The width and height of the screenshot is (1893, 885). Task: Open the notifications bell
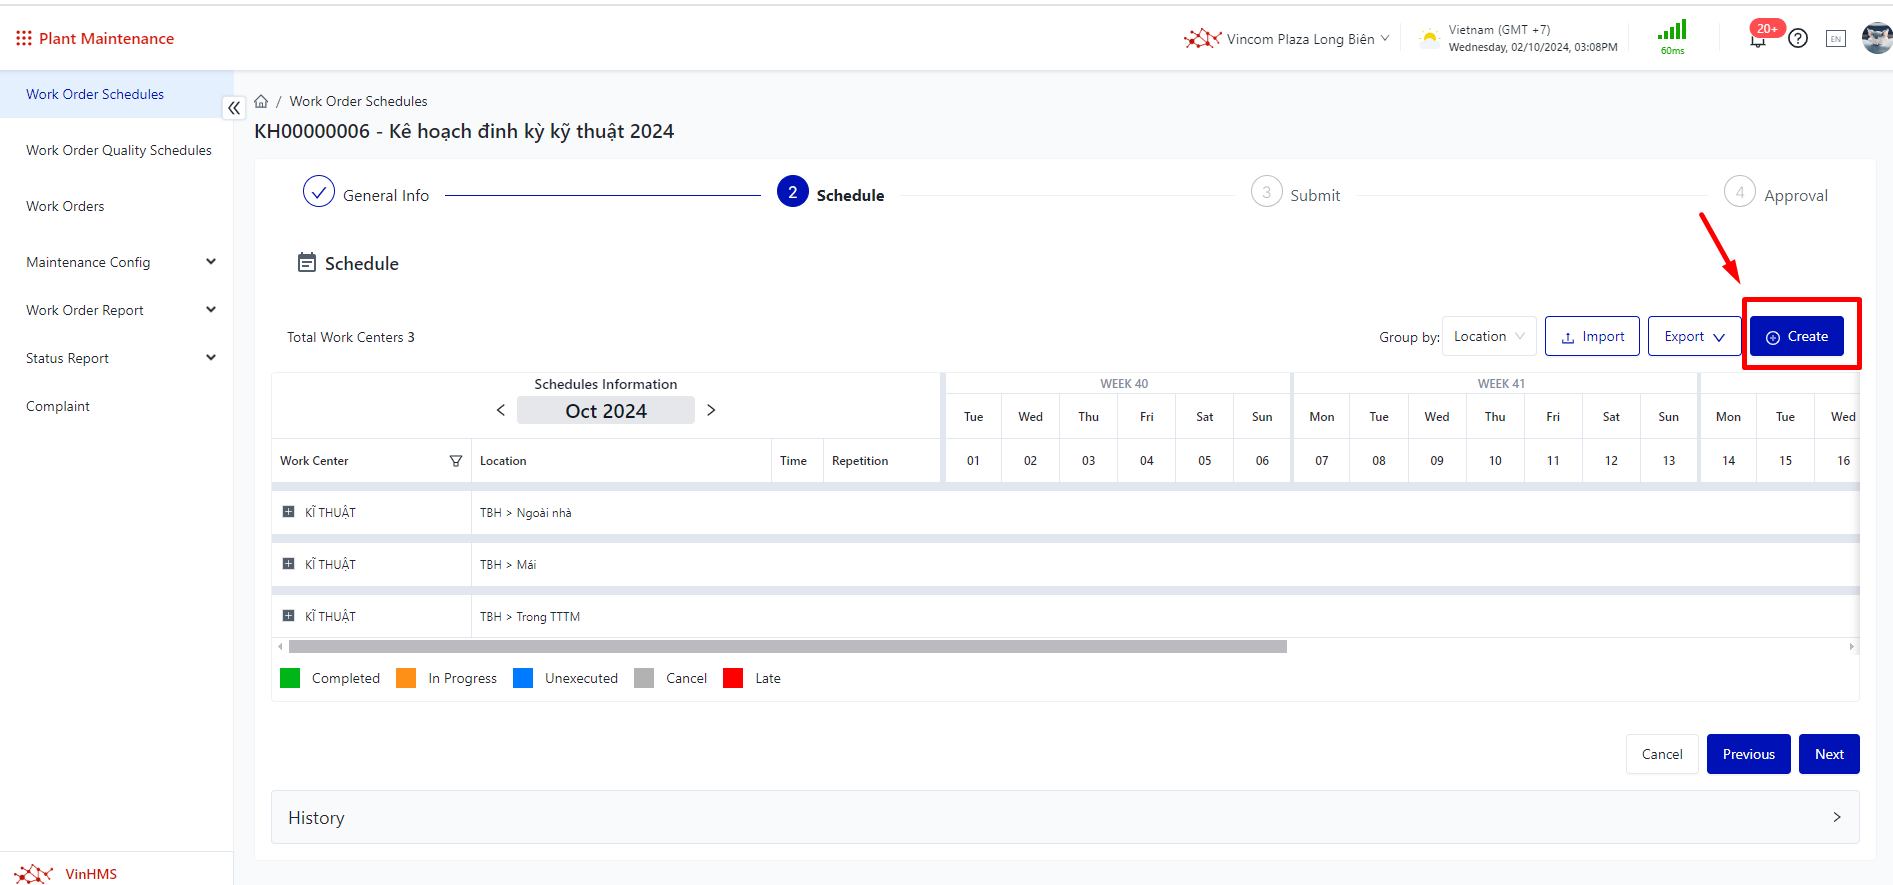click(x=1757, y=39)
